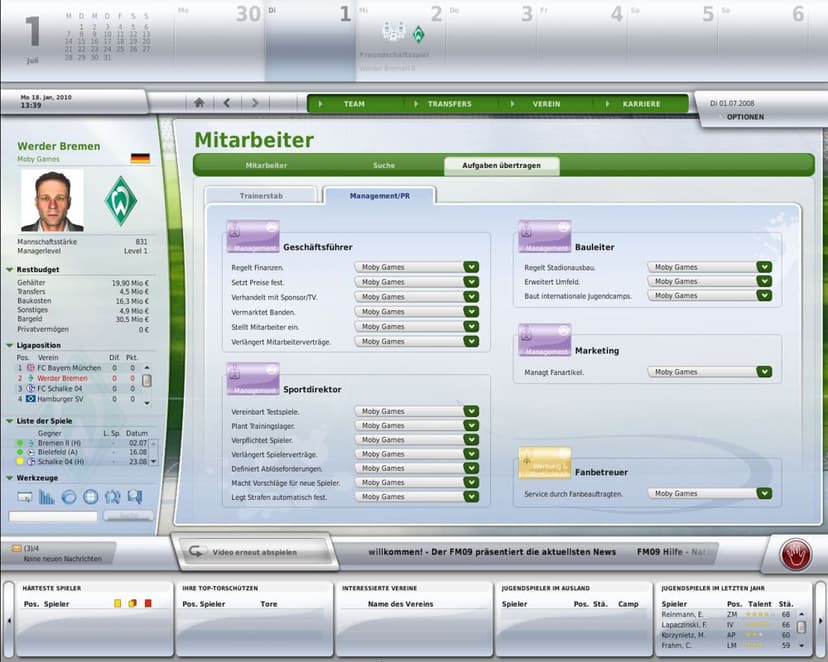Open the TRANSFERS menu
The image size is (828, 662).
449,104
